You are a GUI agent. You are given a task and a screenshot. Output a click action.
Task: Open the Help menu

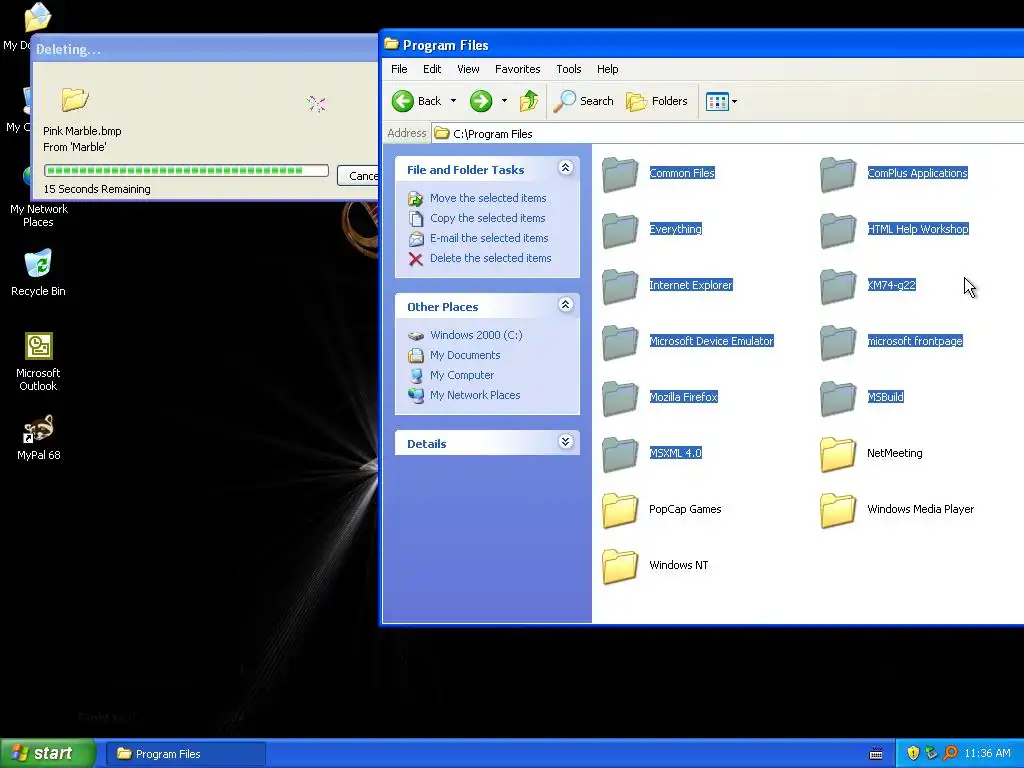607,69
